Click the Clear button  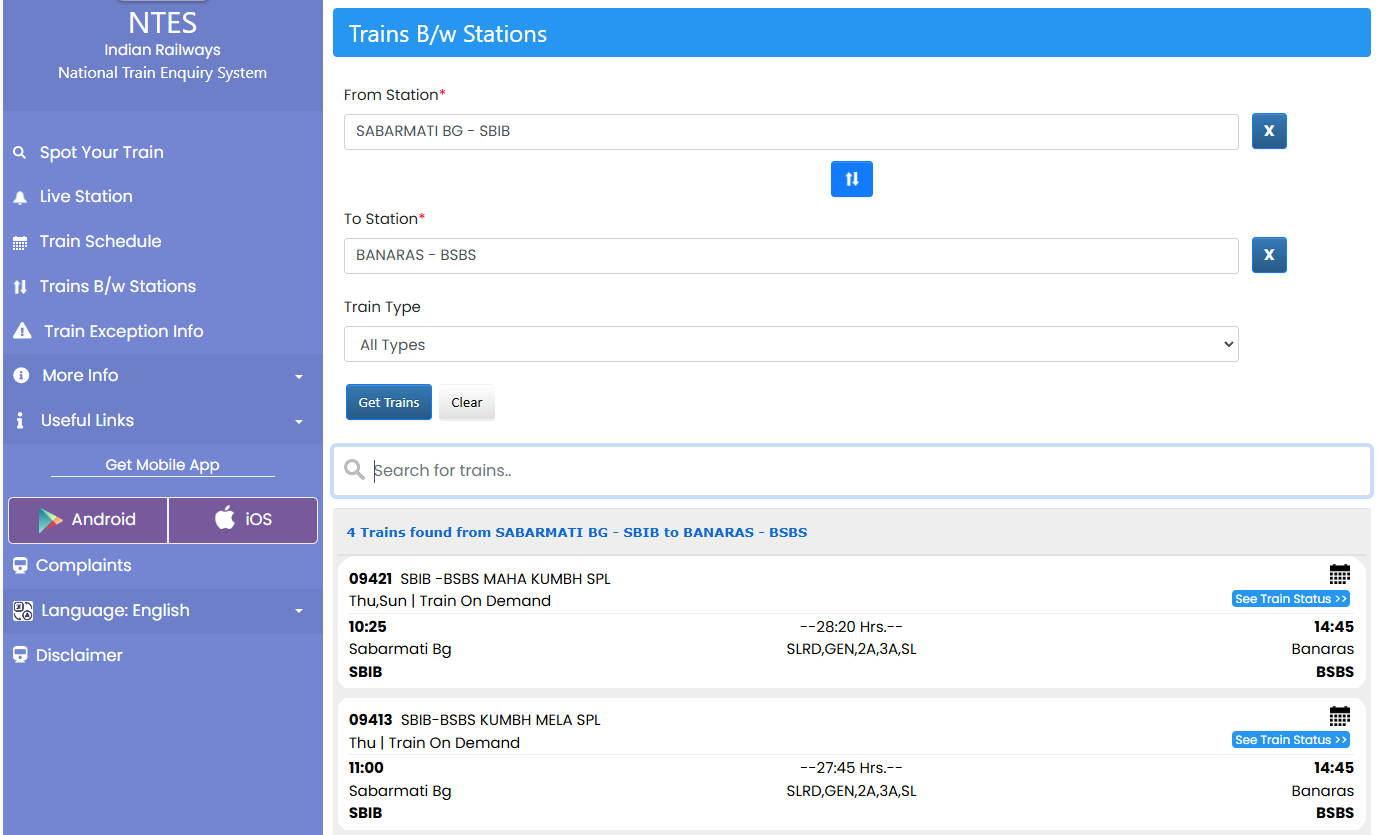pyautogui.click(x=467, y=402)
